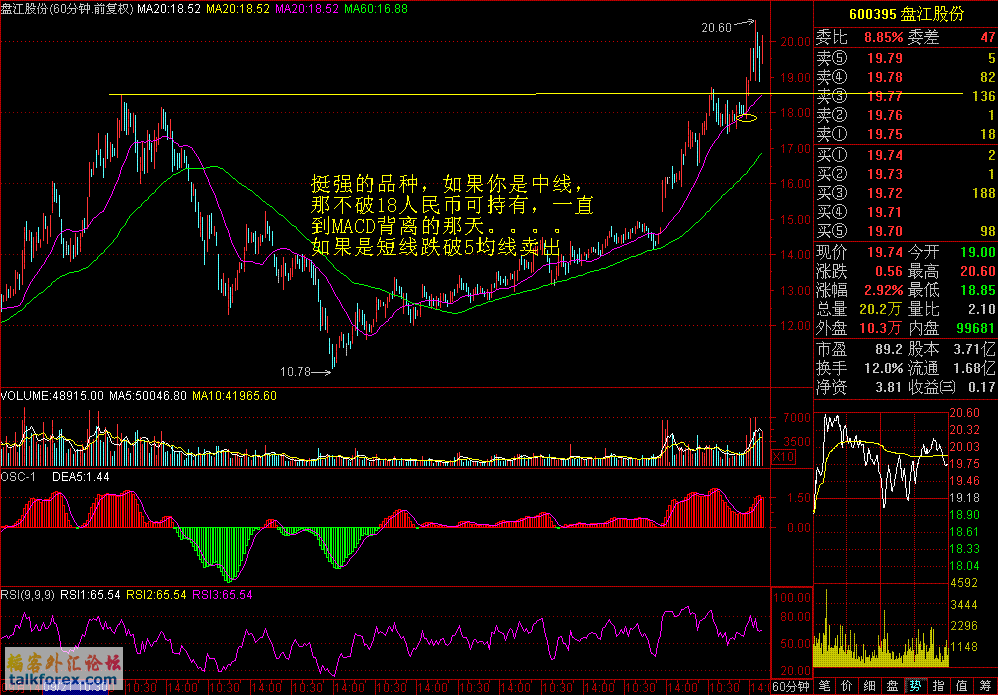Switch to the 笔 tab
This screenshot has height=695, width=998.
pyautogui.click(x=827, y=686)
